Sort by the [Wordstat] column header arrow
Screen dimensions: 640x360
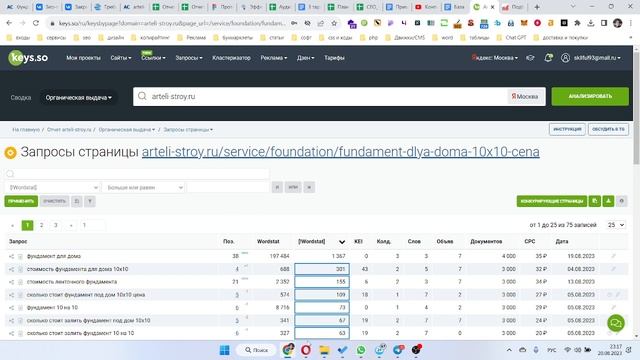coord(342,242)
